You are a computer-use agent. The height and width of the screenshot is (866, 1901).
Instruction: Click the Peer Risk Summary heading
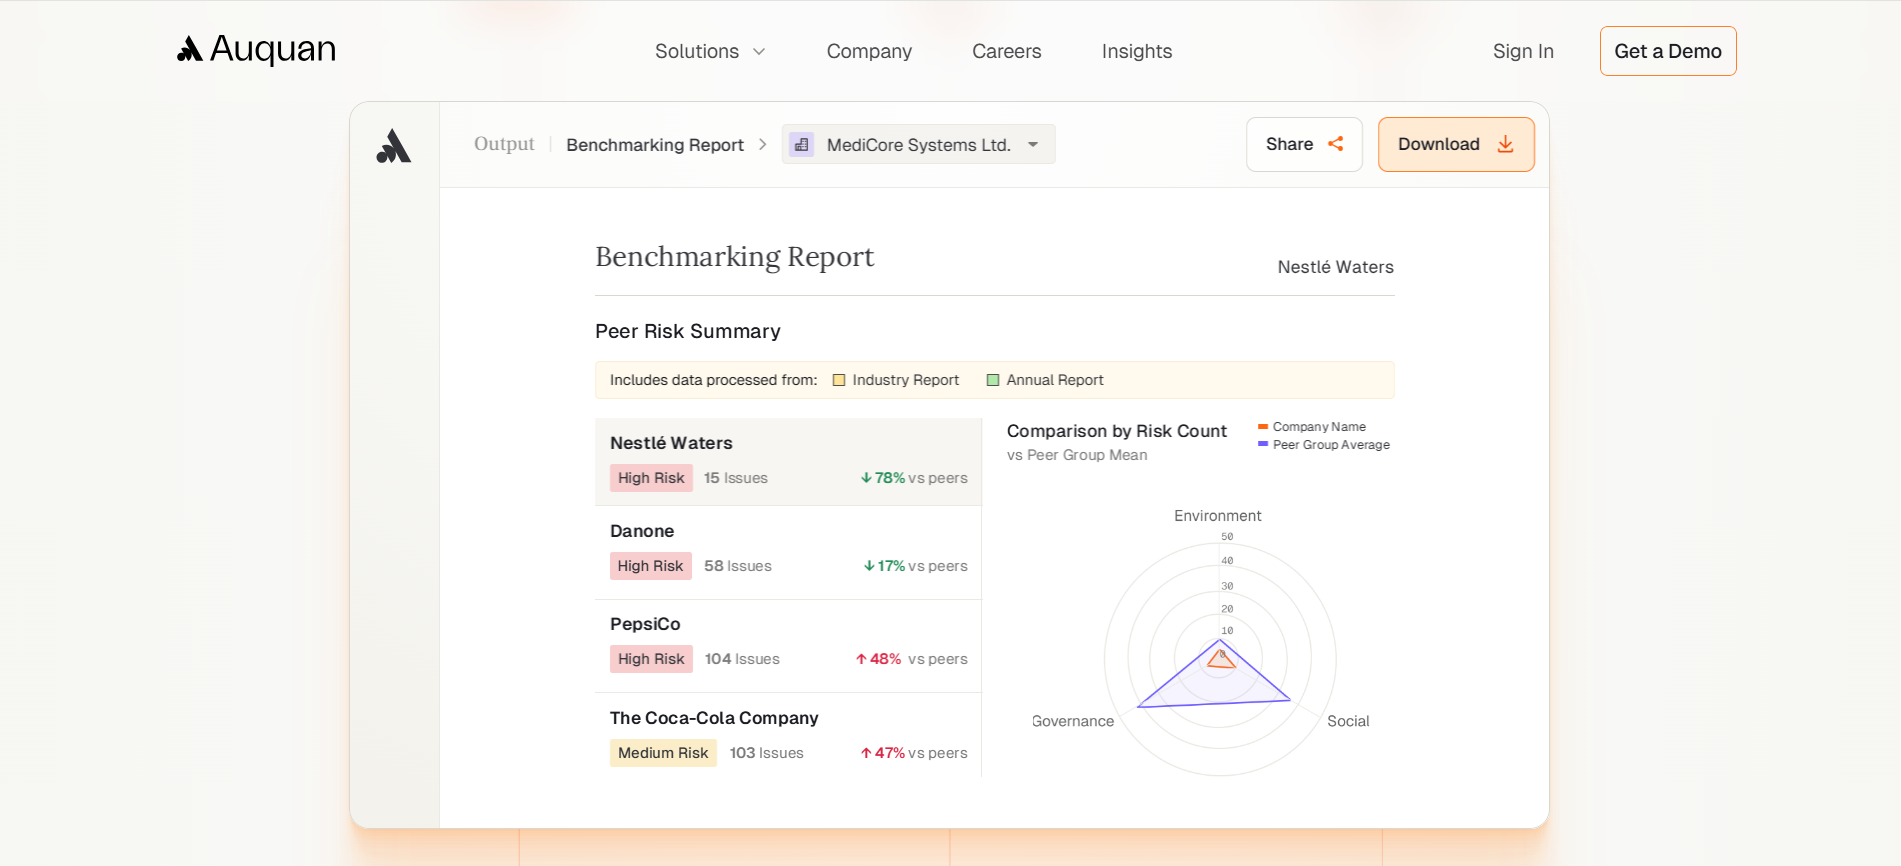[x=688, y=331]
